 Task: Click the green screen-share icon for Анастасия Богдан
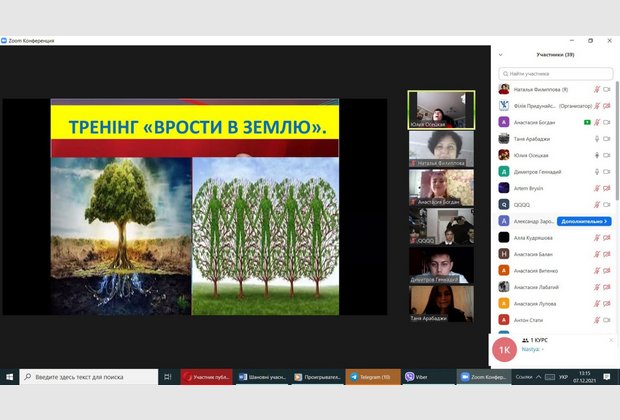[588, 122]
